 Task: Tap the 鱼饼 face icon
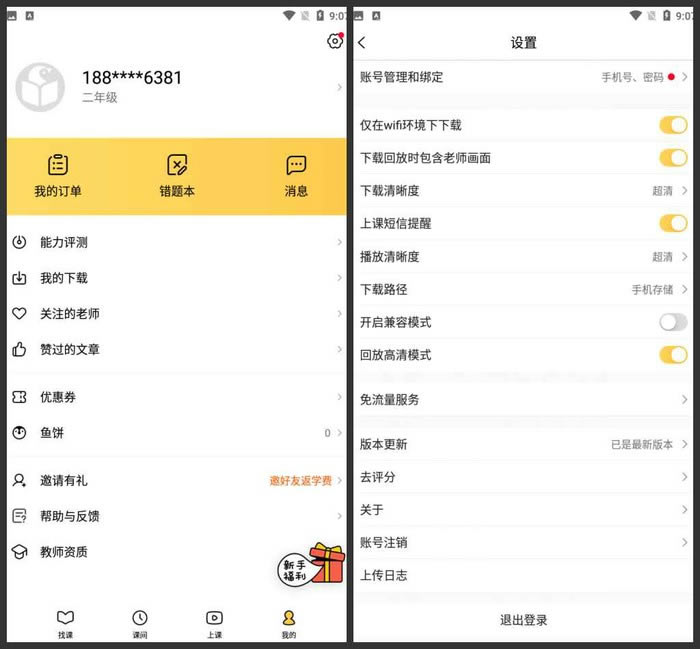pyautogui.click(x=19, y=433)
